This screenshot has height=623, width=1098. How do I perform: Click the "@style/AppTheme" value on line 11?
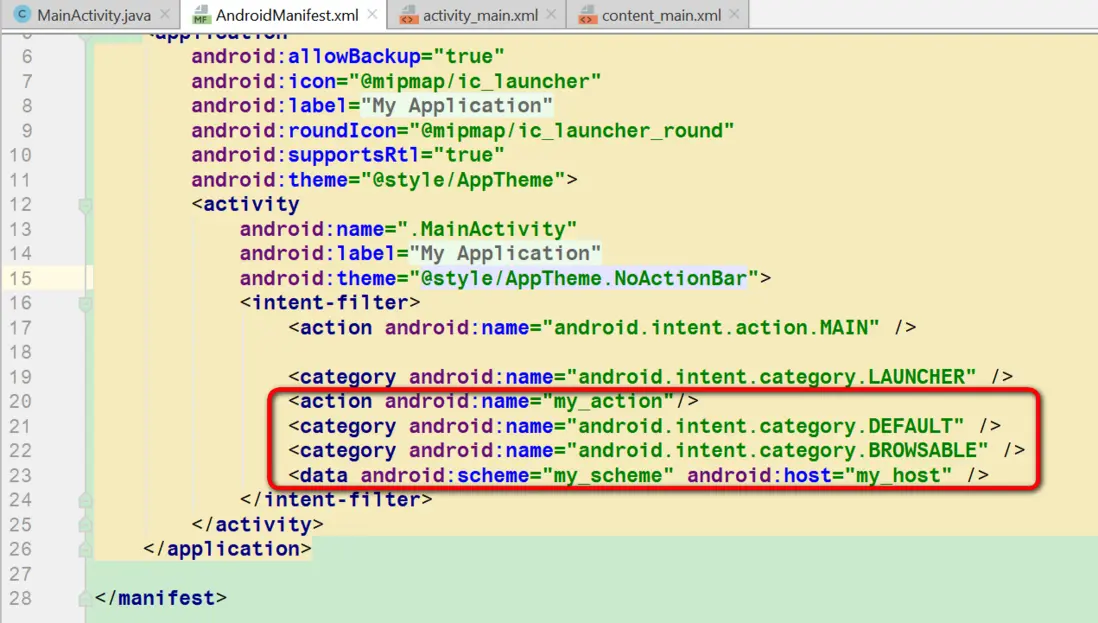[463, 180]
